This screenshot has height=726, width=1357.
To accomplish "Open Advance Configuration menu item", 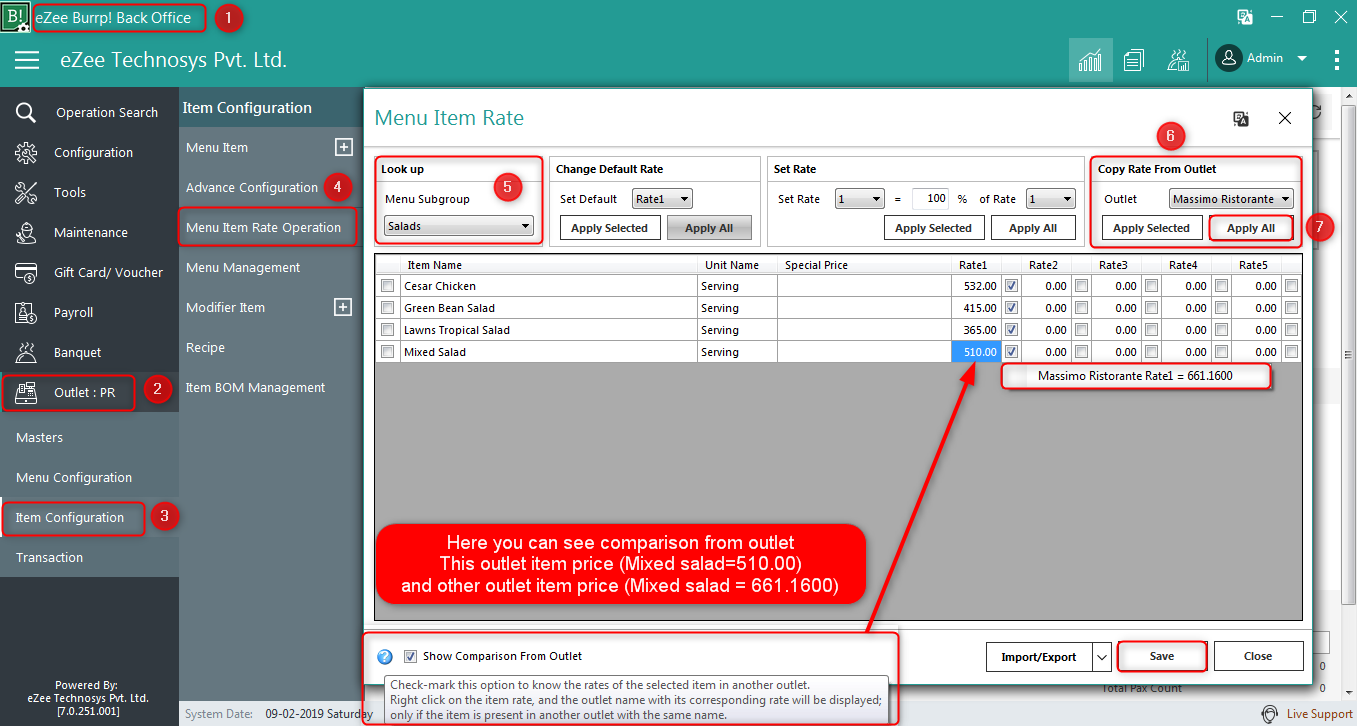I will click(x=252, y=187).
